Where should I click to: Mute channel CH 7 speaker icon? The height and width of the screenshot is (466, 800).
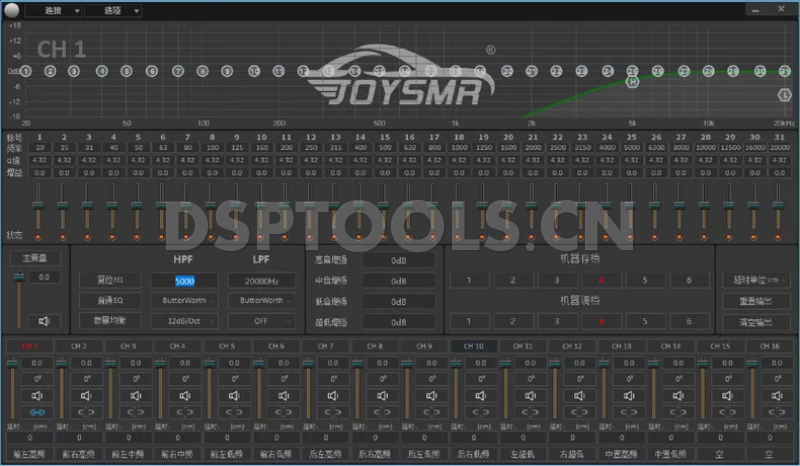pyautogui.click(x=333, y=396)
